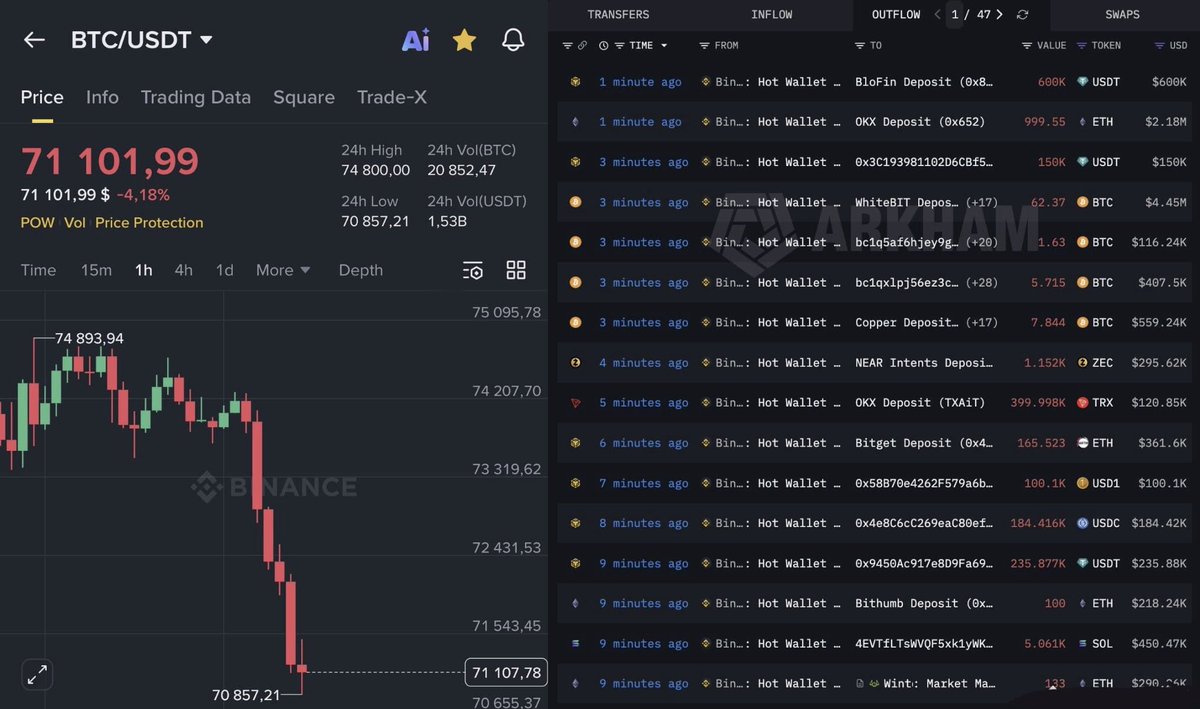Select the 1d timeframe button
Viewport: 1200px width, 709px height.
[225, 270]
